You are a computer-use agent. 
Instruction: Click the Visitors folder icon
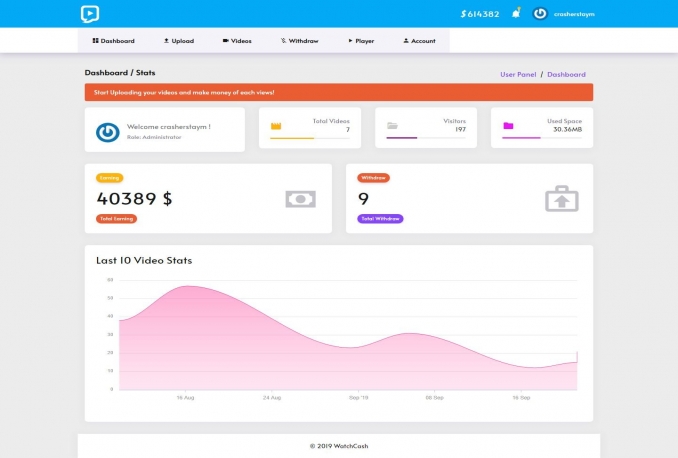[392, 125]
